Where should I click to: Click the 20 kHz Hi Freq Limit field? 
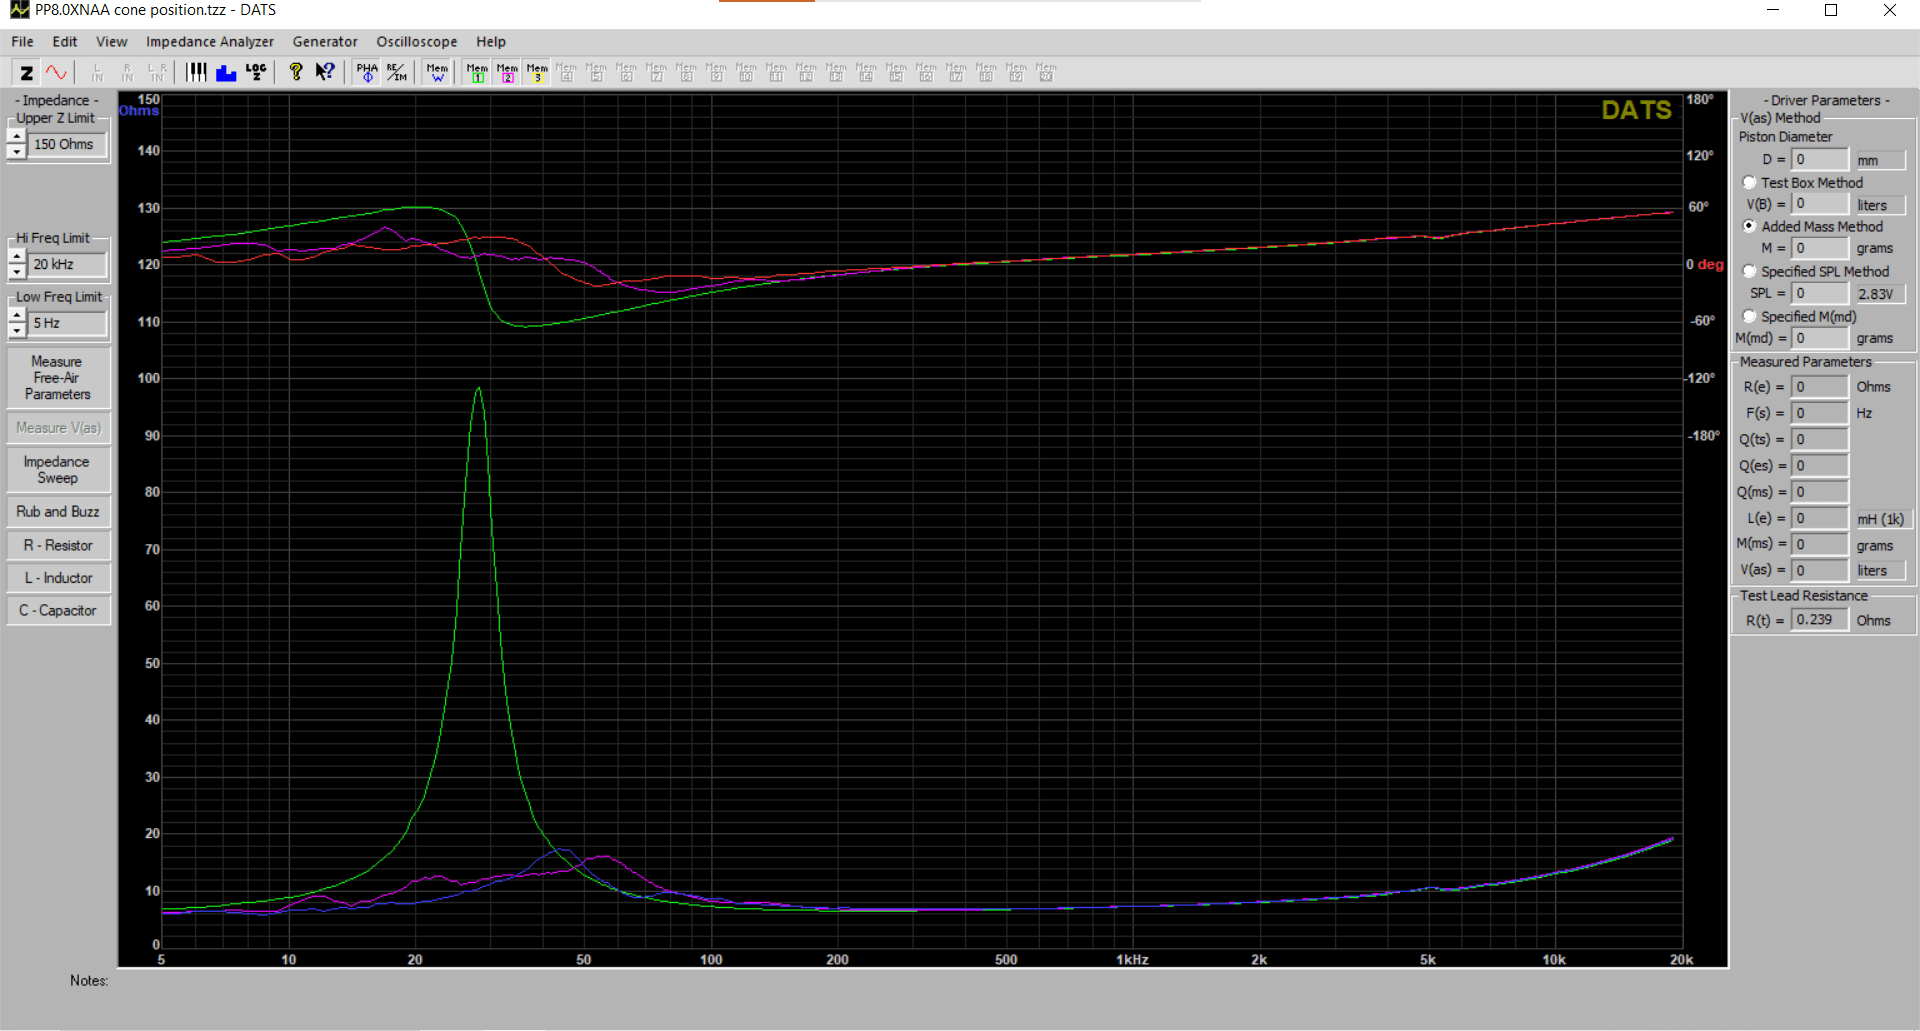pyautogui.click(x=68, y=264)
